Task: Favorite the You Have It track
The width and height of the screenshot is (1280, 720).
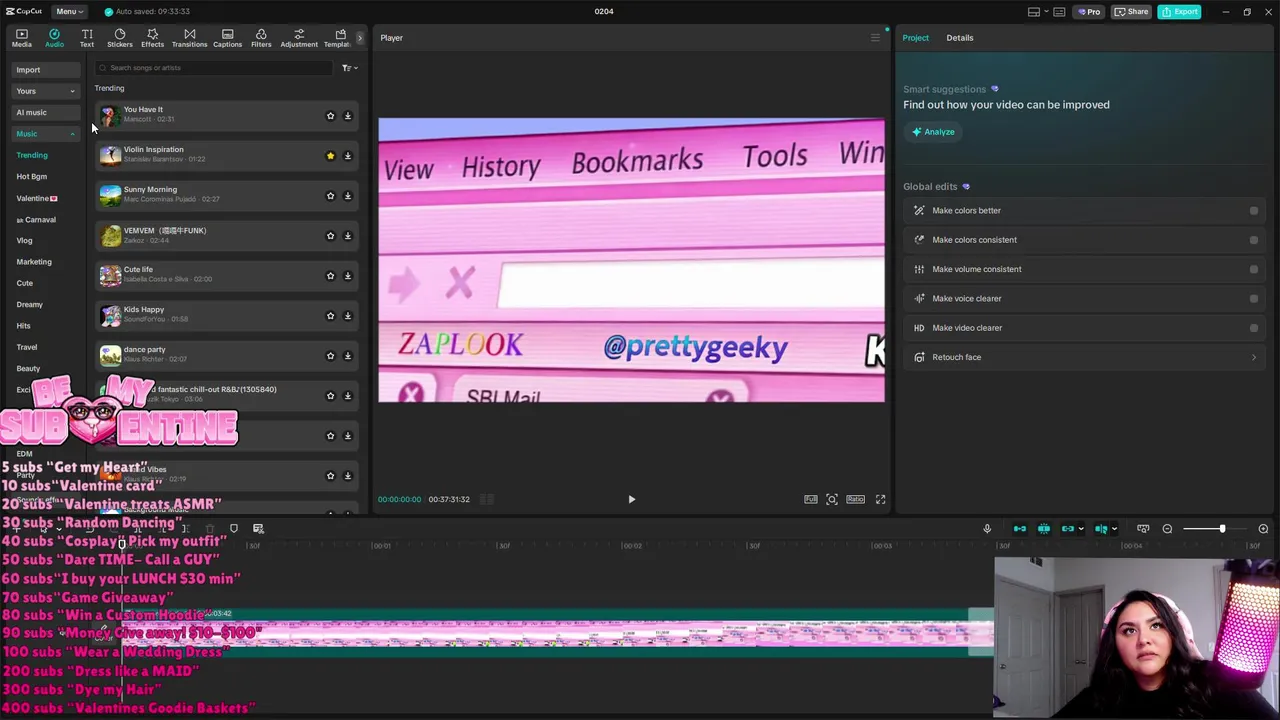Action: tap(330, 116)
